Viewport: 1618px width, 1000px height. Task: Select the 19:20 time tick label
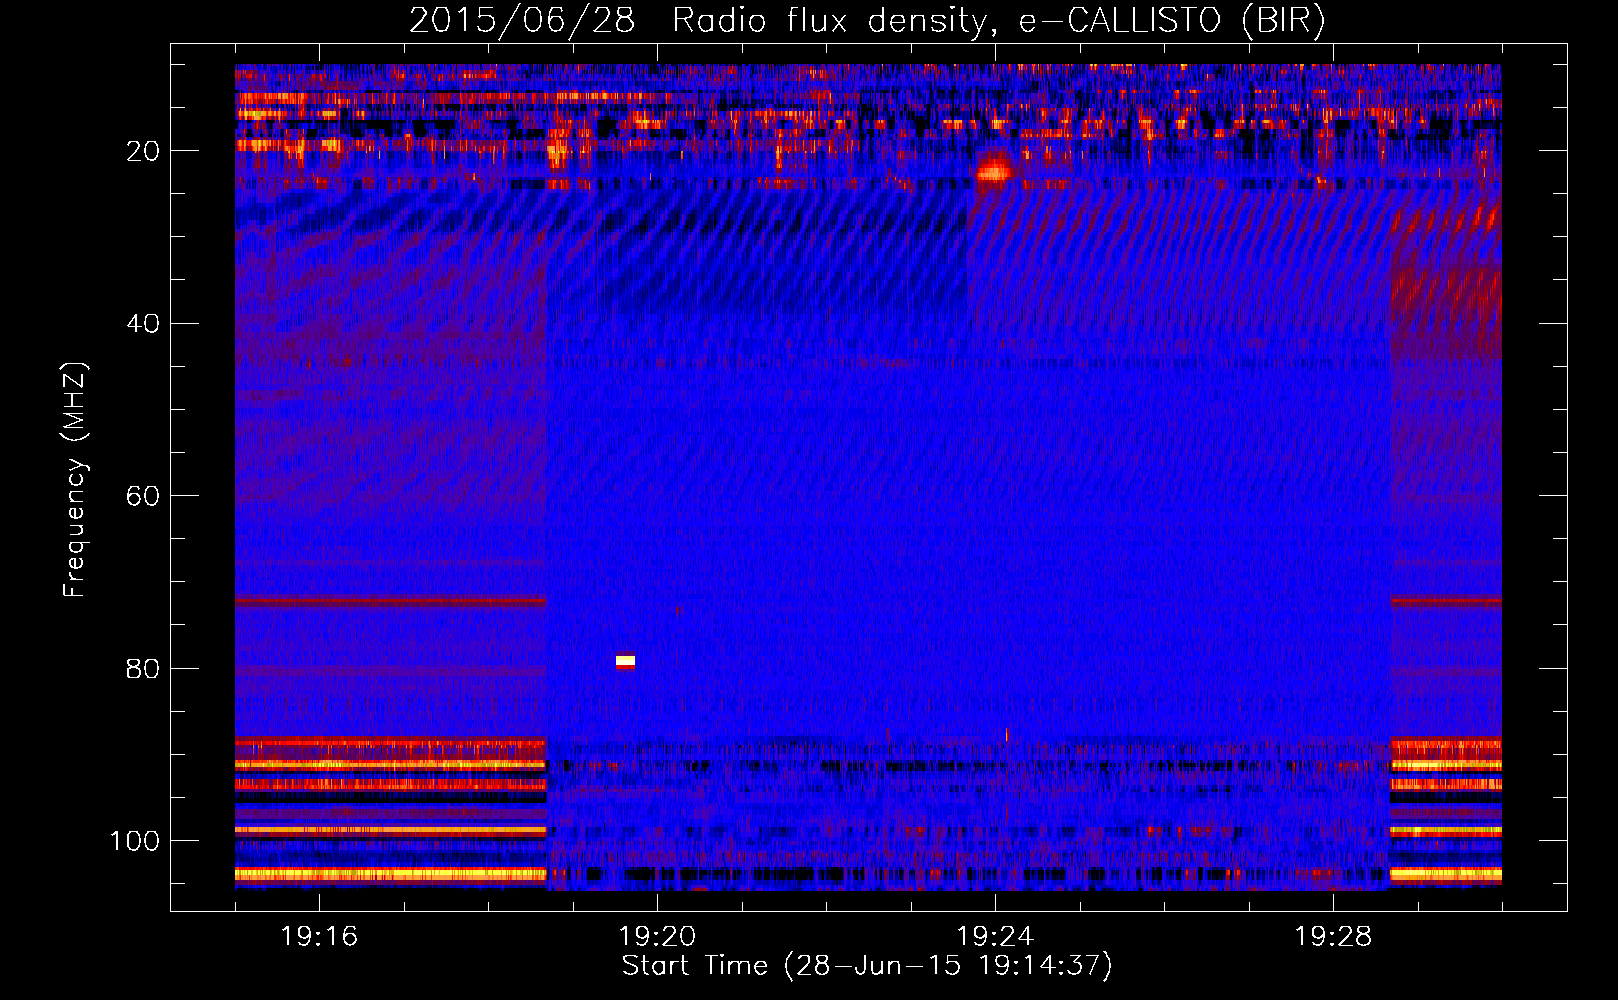[x=657, y=937]
